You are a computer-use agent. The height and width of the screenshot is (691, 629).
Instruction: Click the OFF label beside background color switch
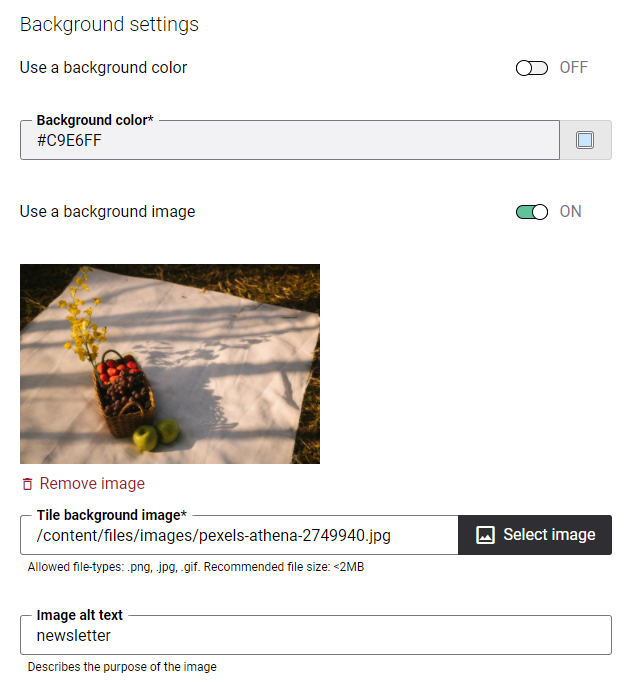coord(573,68)
